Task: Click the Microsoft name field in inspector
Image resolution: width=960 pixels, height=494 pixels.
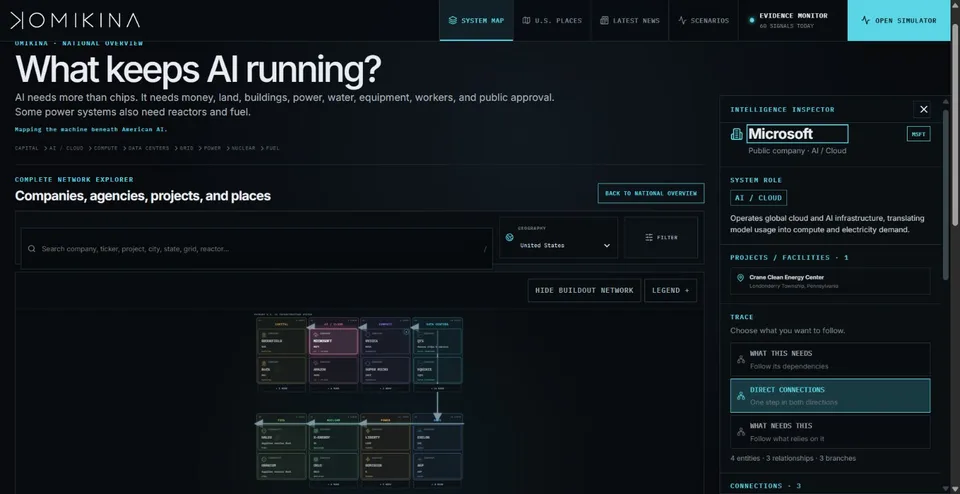Action: (797, 133)
